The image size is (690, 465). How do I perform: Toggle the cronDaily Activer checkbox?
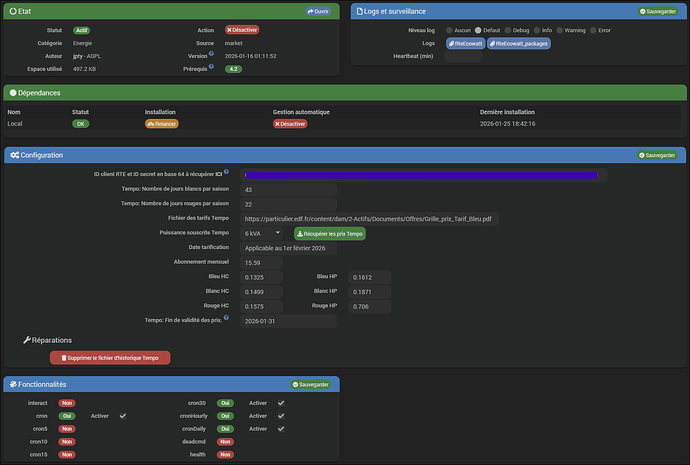(x=281, y=428)
